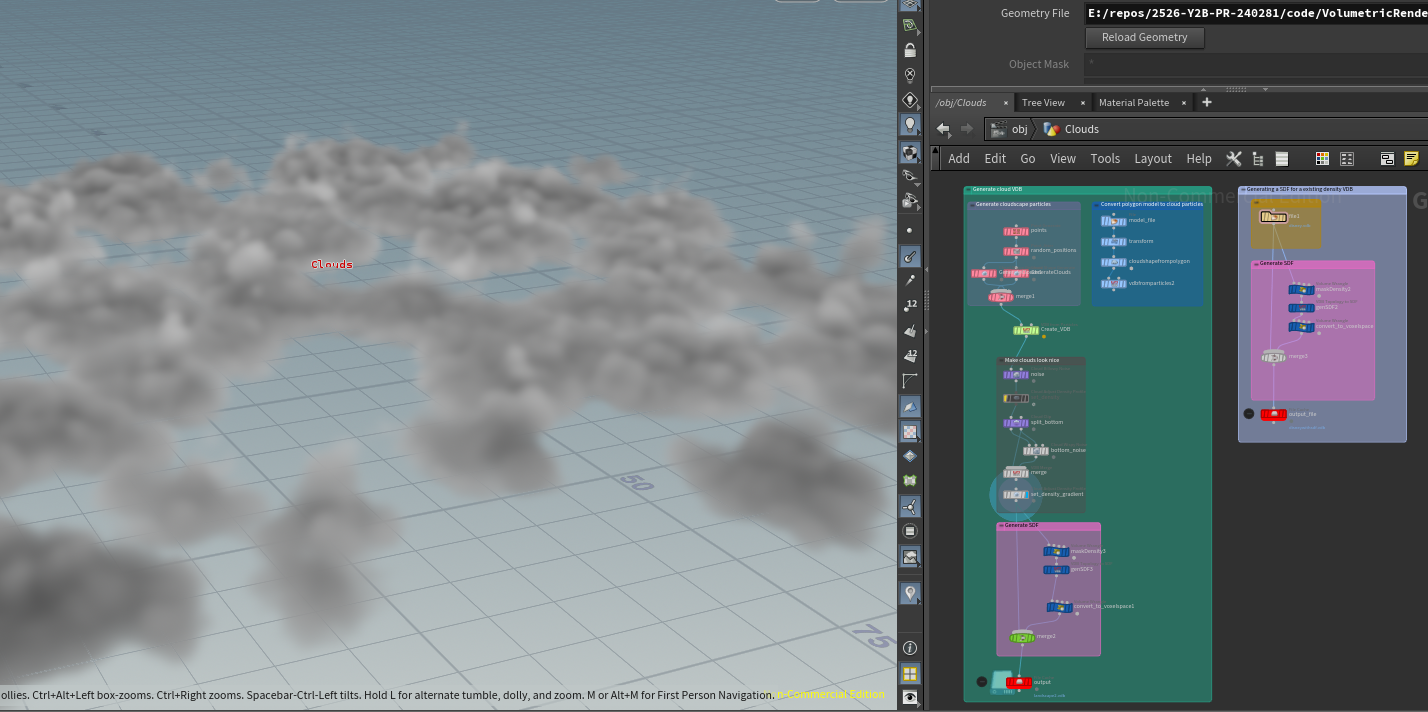Click the pane layout grid icon right of network menus
Screen dimensions: 1428x712
(1346, 158)
